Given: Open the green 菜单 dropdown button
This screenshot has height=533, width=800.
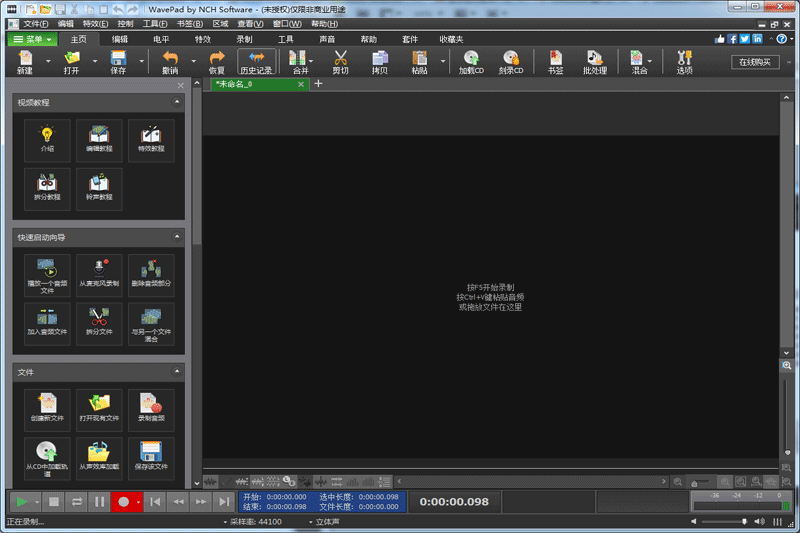Looking at the screenshot, I should point(30,39).
